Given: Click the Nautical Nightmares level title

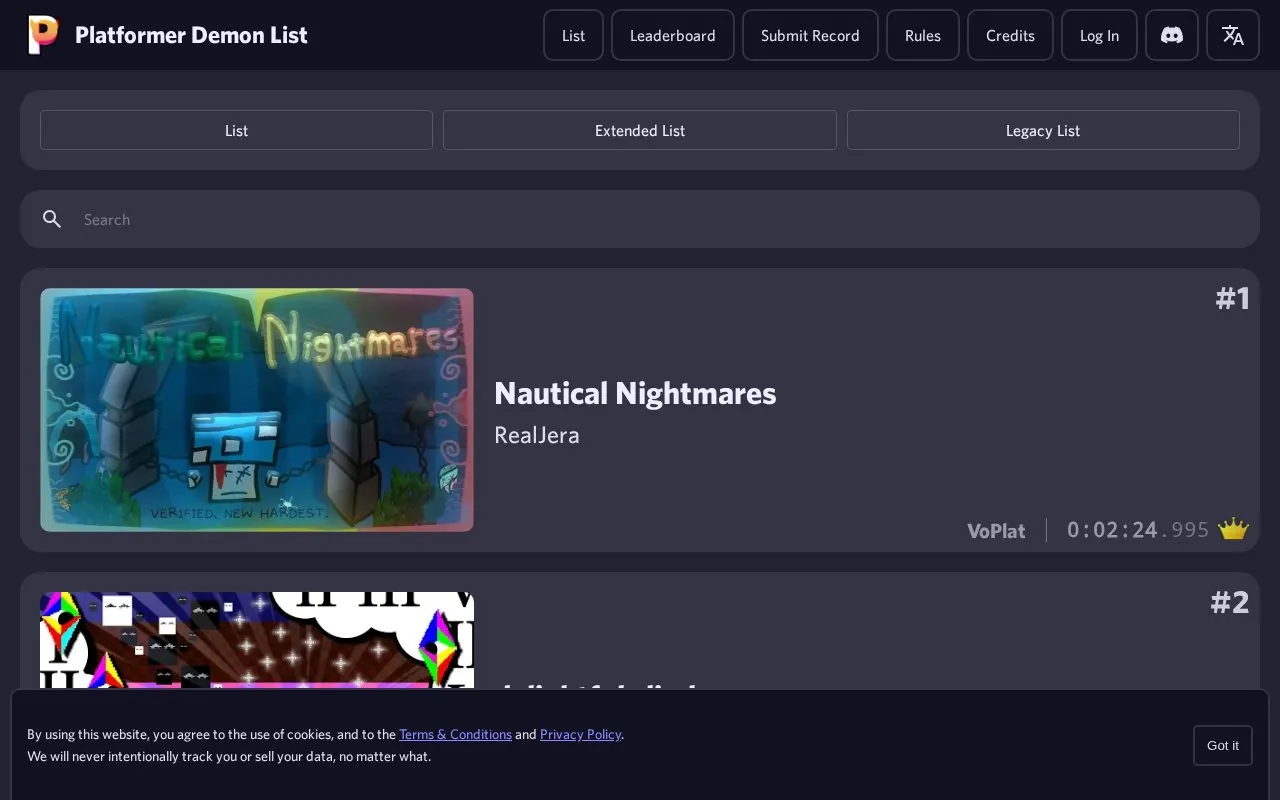Looking at the screenshot, I should coord(635,393).
